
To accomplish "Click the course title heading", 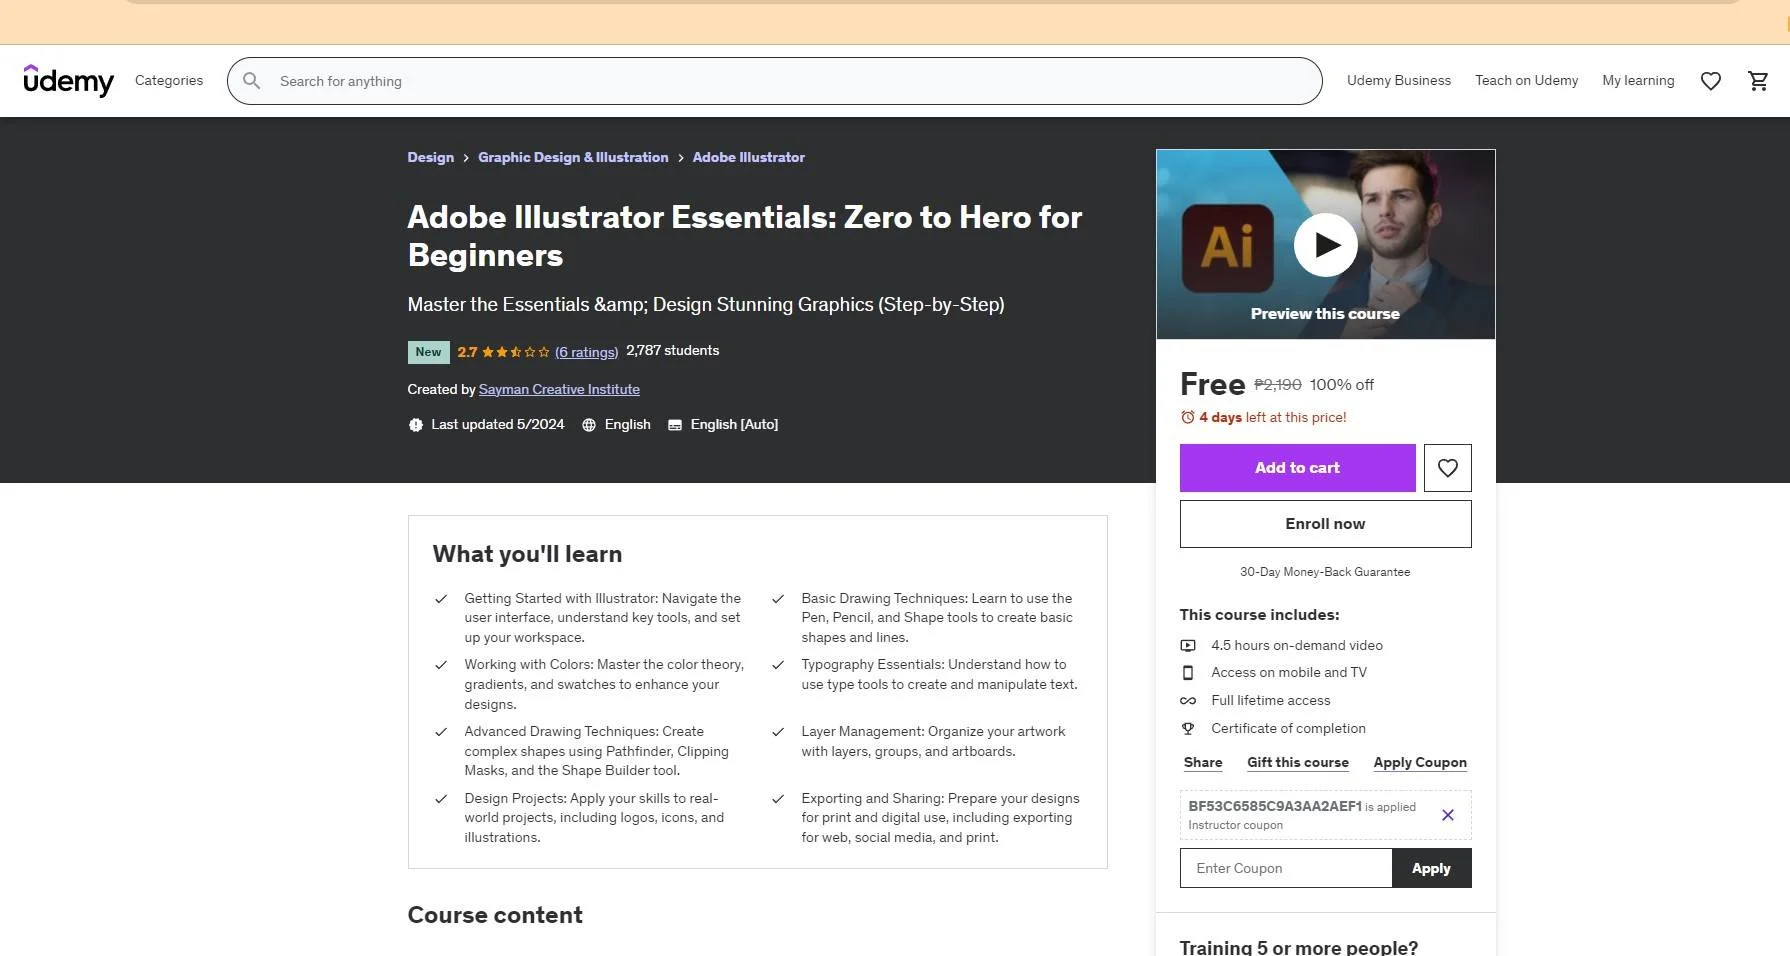I will (744, 236).
